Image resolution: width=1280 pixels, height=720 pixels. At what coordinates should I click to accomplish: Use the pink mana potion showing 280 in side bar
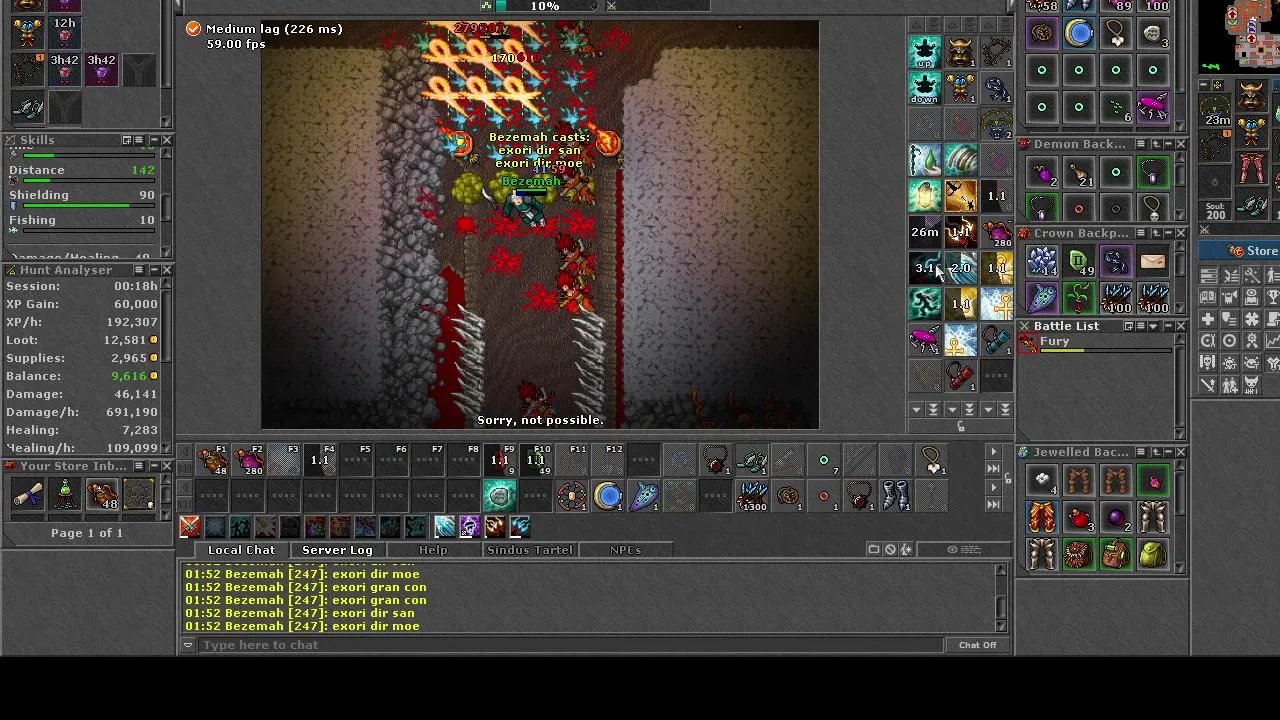[x=997, y=233]
